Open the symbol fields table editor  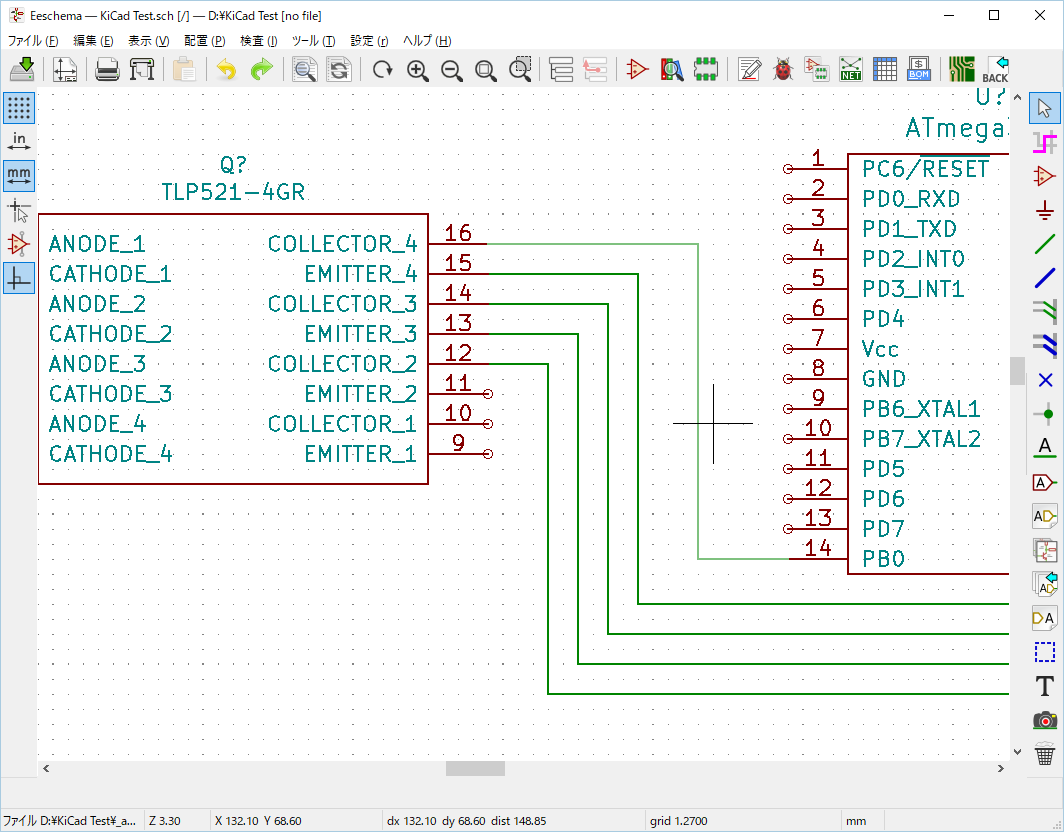coord(885,69)
